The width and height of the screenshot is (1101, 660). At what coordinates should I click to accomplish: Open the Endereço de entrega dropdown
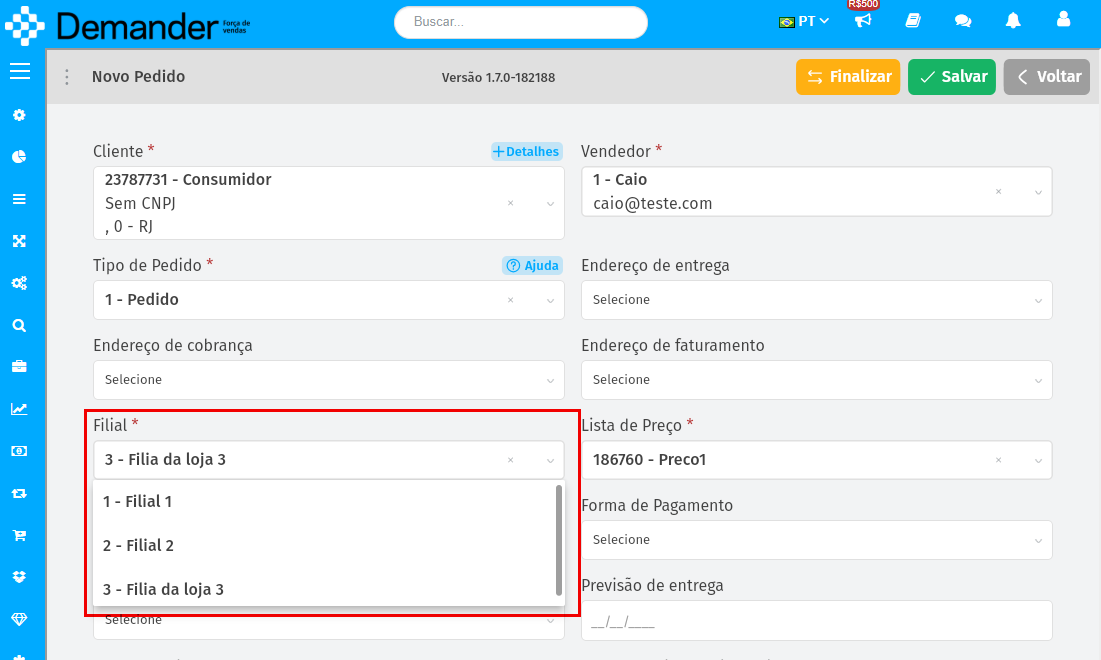[817, 300]
